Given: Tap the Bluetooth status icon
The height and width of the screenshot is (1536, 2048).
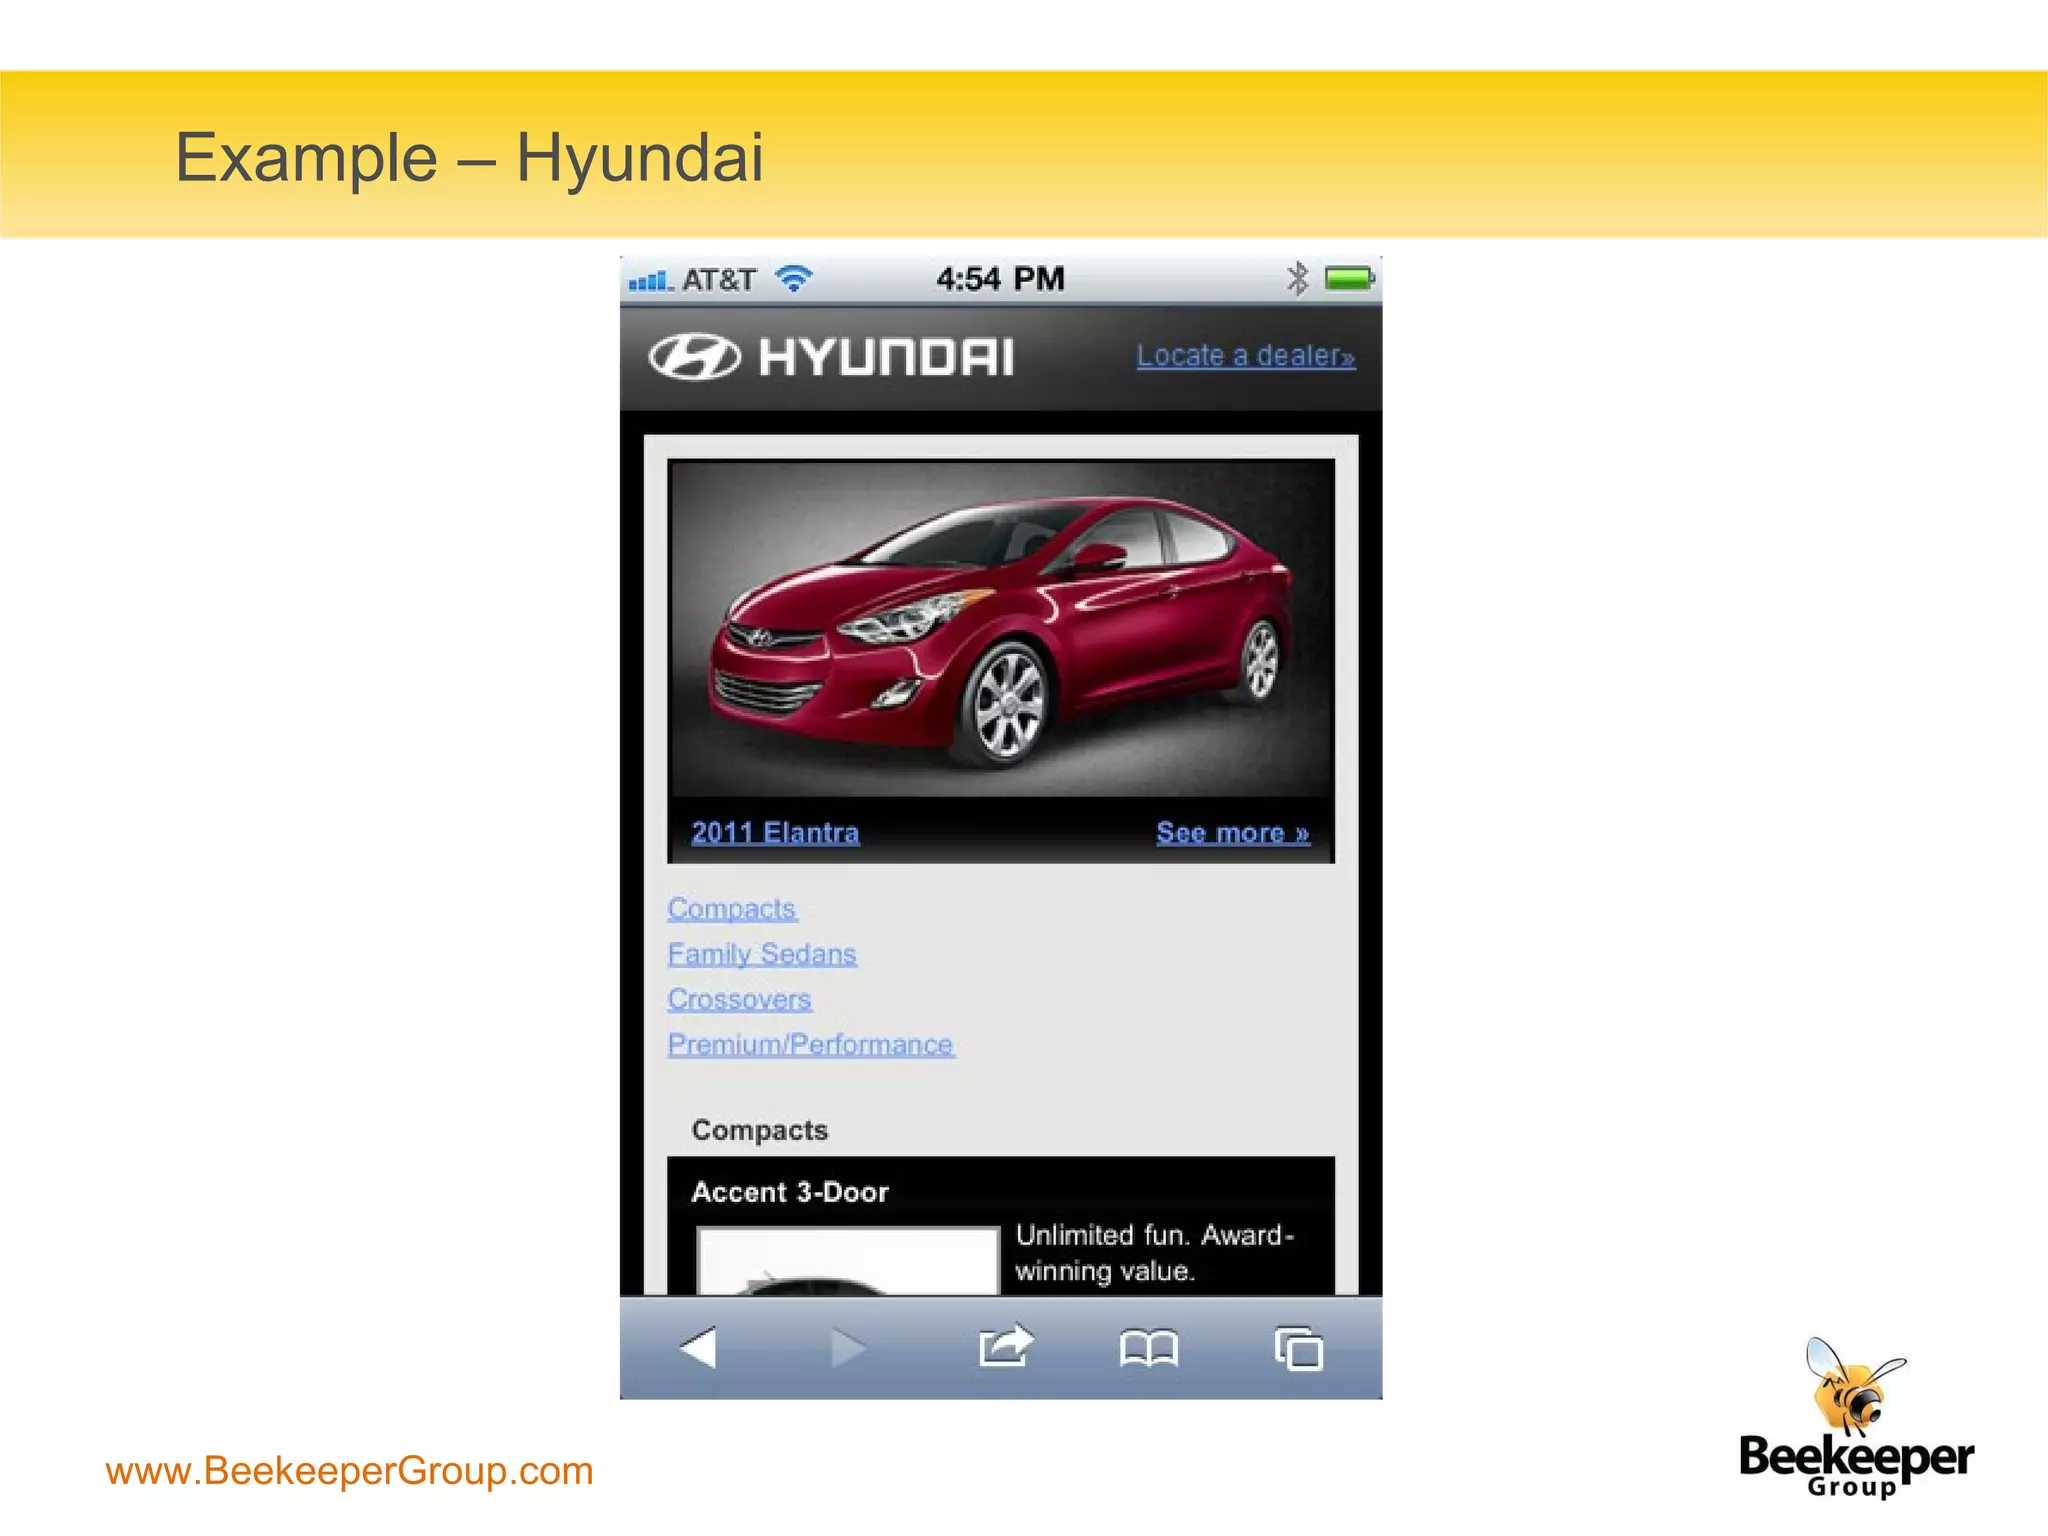Looking at the screenshot, I should [1297, 278].
